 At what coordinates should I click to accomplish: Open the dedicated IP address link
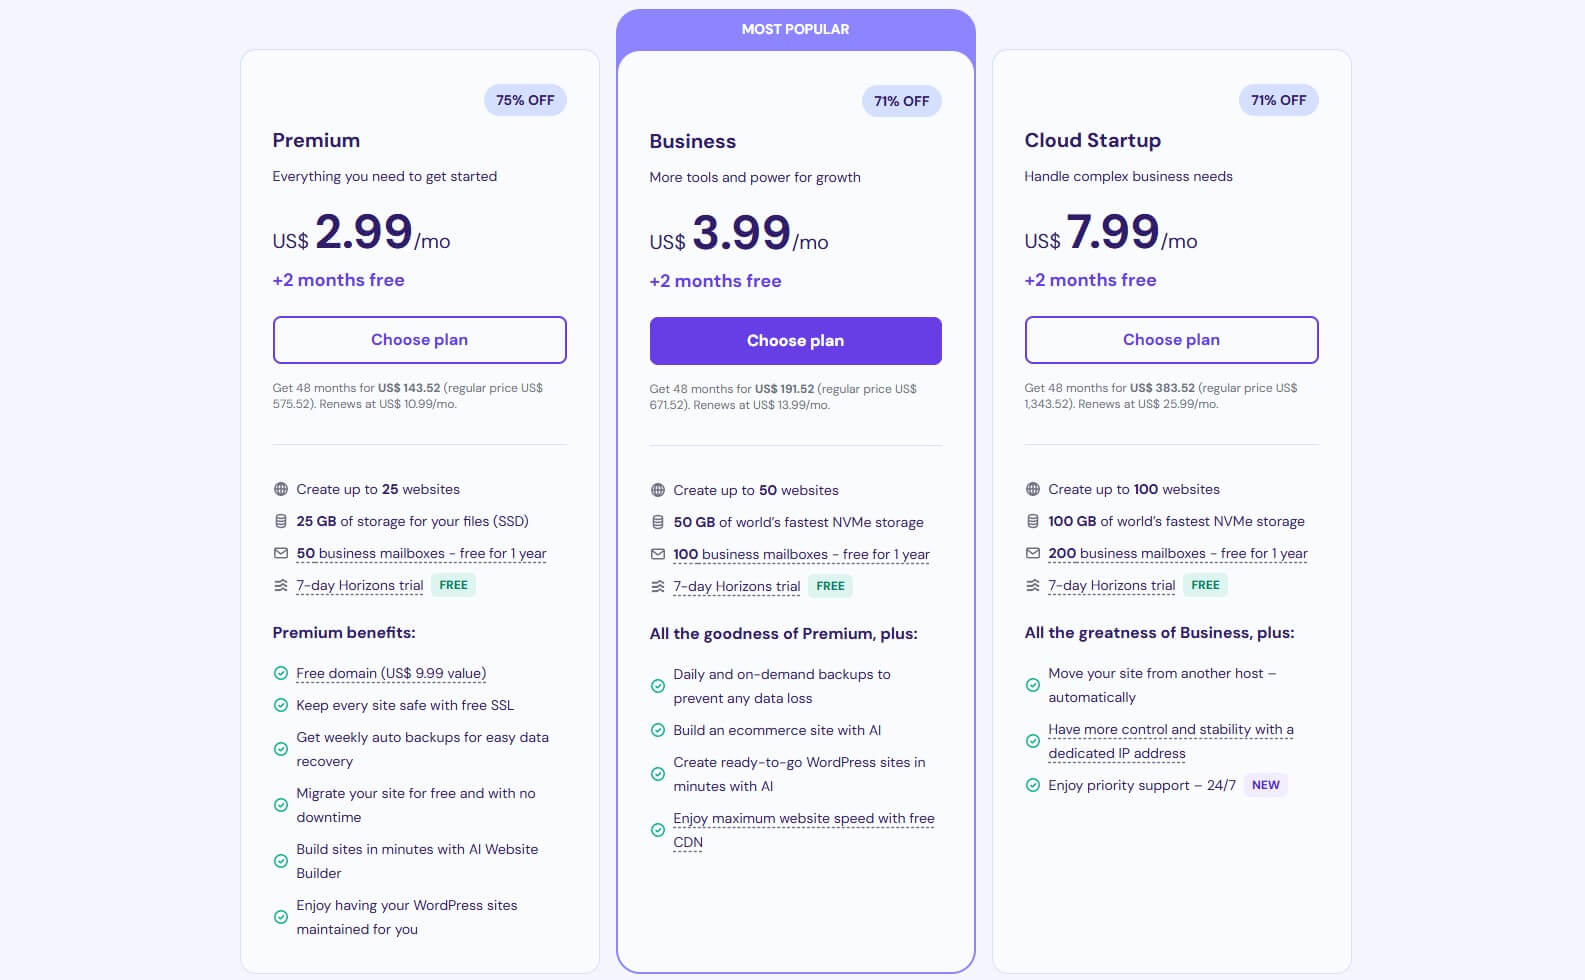[x=1170, y=740]
